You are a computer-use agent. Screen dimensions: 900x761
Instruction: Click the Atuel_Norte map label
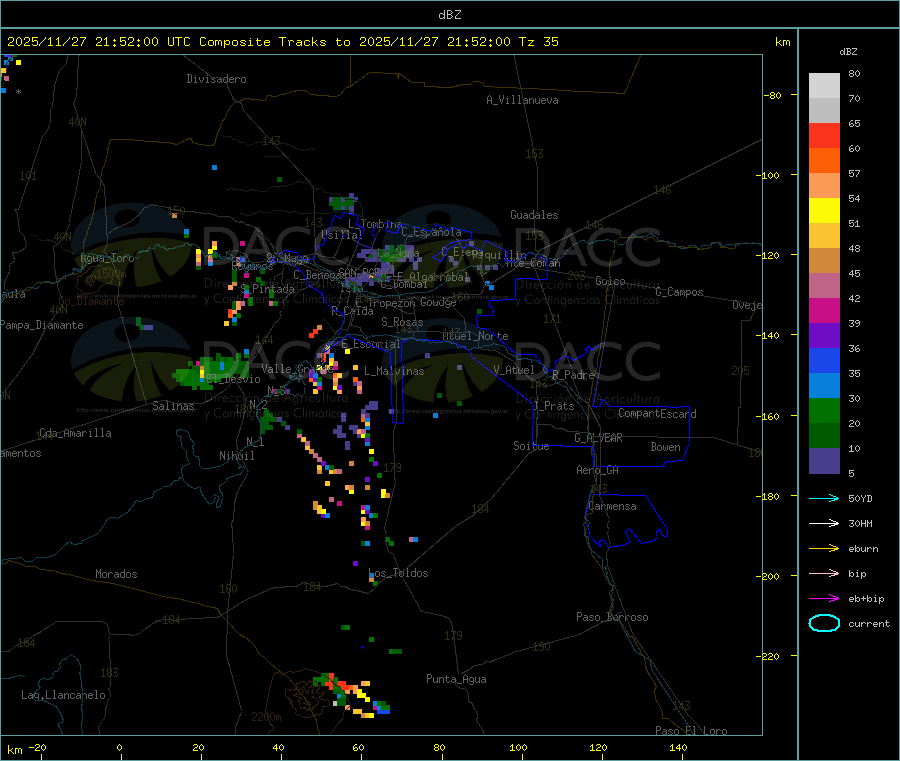[x=475, y=336]
